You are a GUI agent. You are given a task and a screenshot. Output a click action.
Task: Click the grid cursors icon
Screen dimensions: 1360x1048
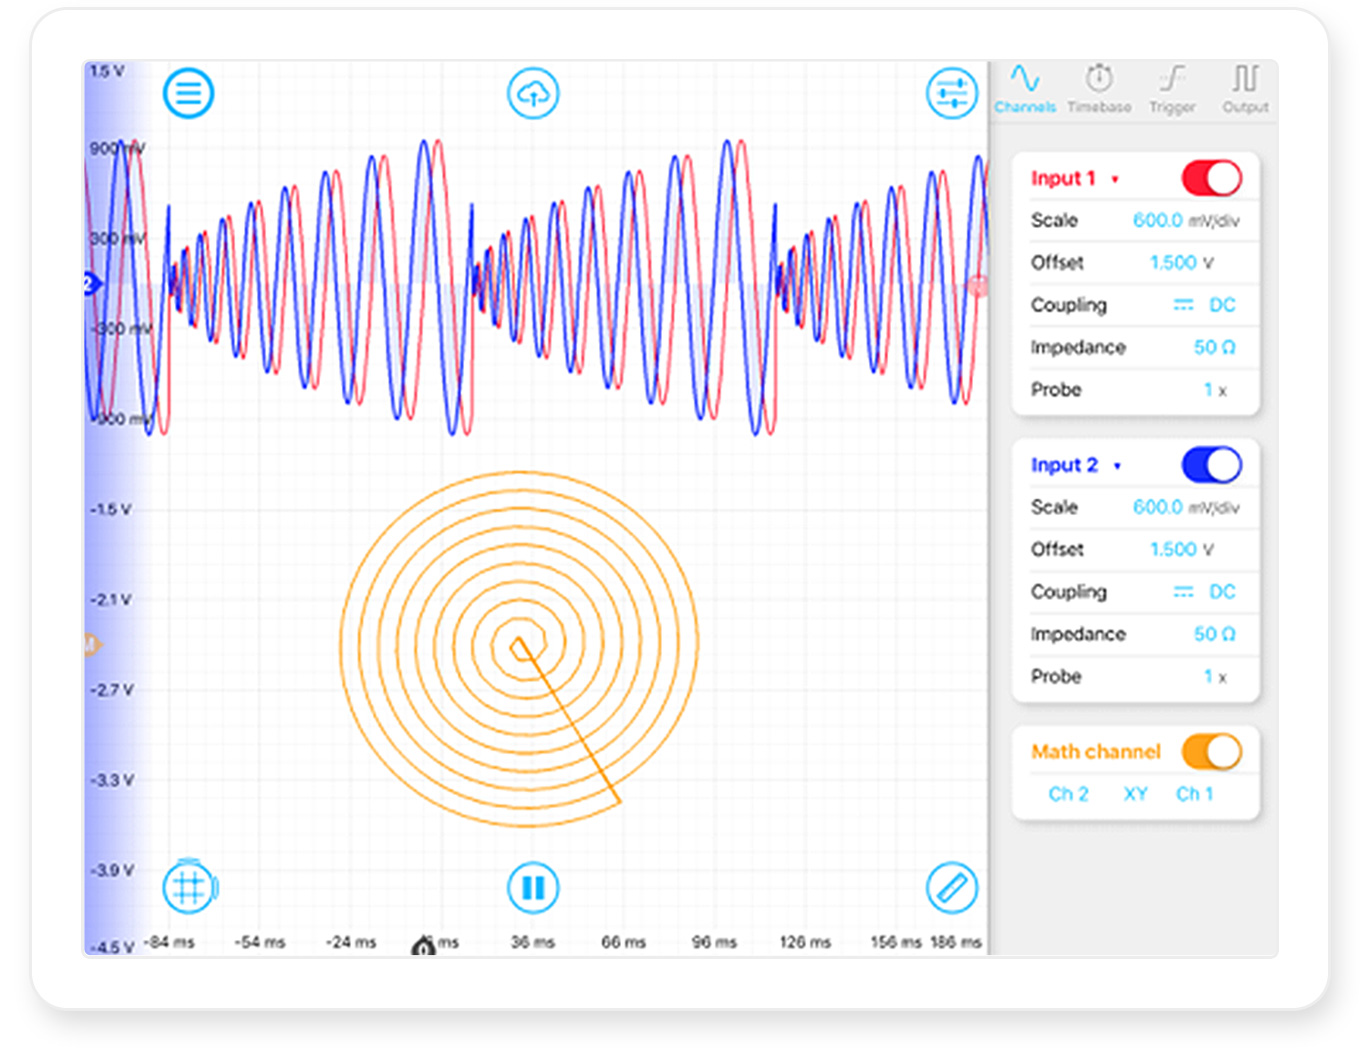pyautogui.click(x=189, y=887)
